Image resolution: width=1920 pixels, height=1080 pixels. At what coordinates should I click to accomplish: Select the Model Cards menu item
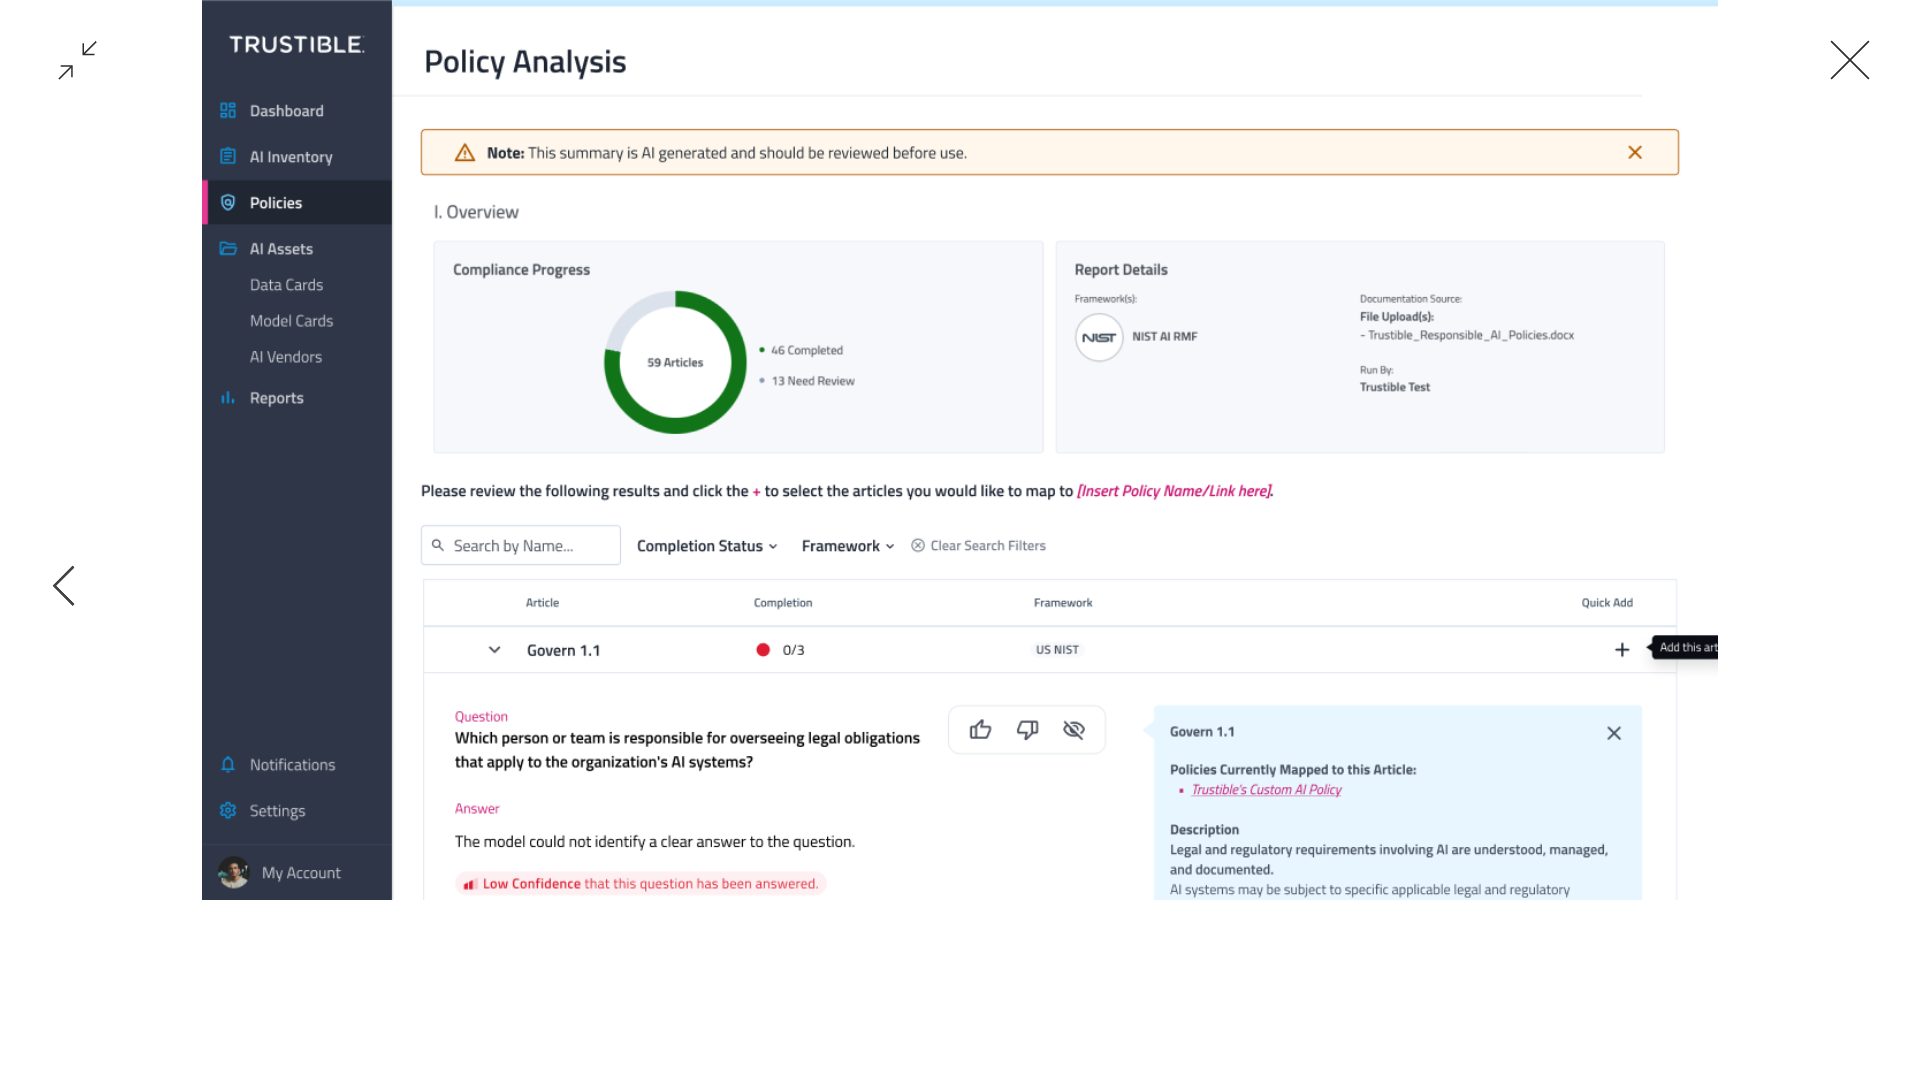290,320
